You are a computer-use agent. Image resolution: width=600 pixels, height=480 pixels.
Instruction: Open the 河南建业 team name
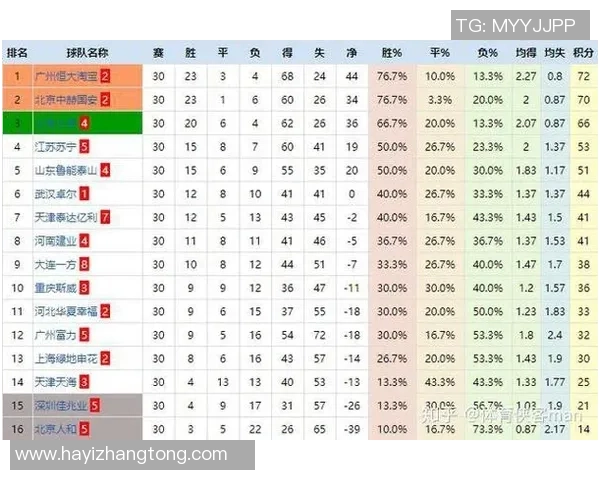[57, 241]
